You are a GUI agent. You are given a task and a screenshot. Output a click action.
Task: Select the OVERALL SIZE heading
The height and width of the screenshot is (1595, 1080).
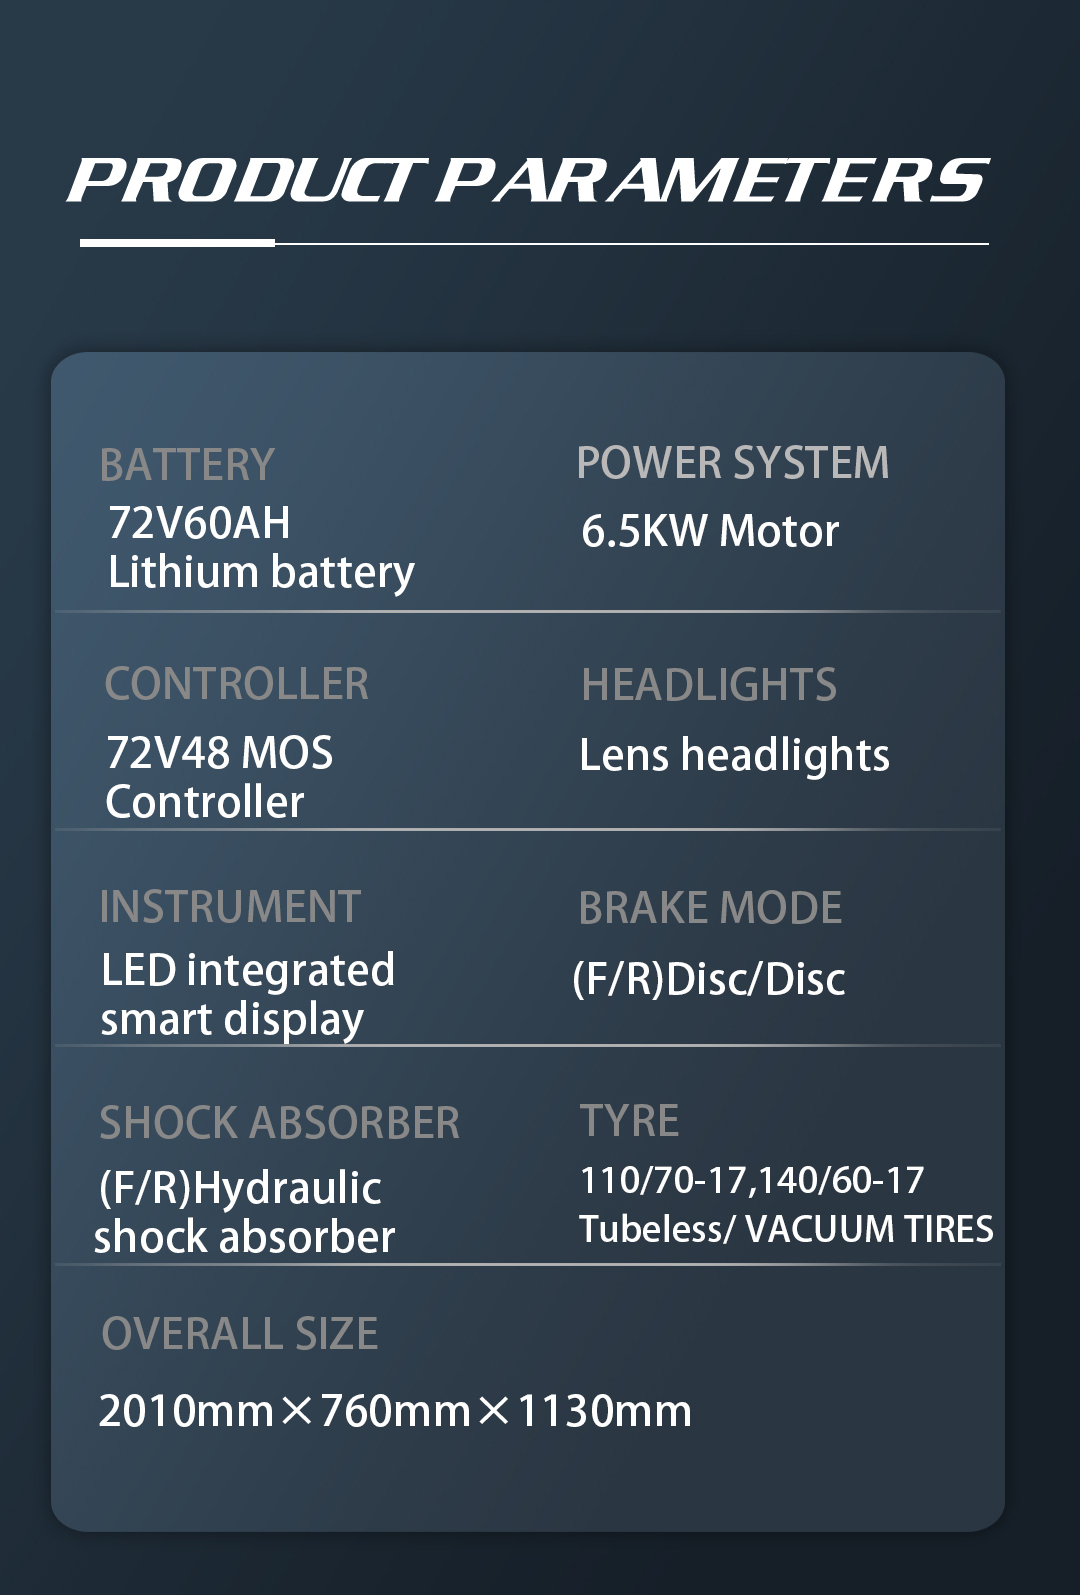240,1334
